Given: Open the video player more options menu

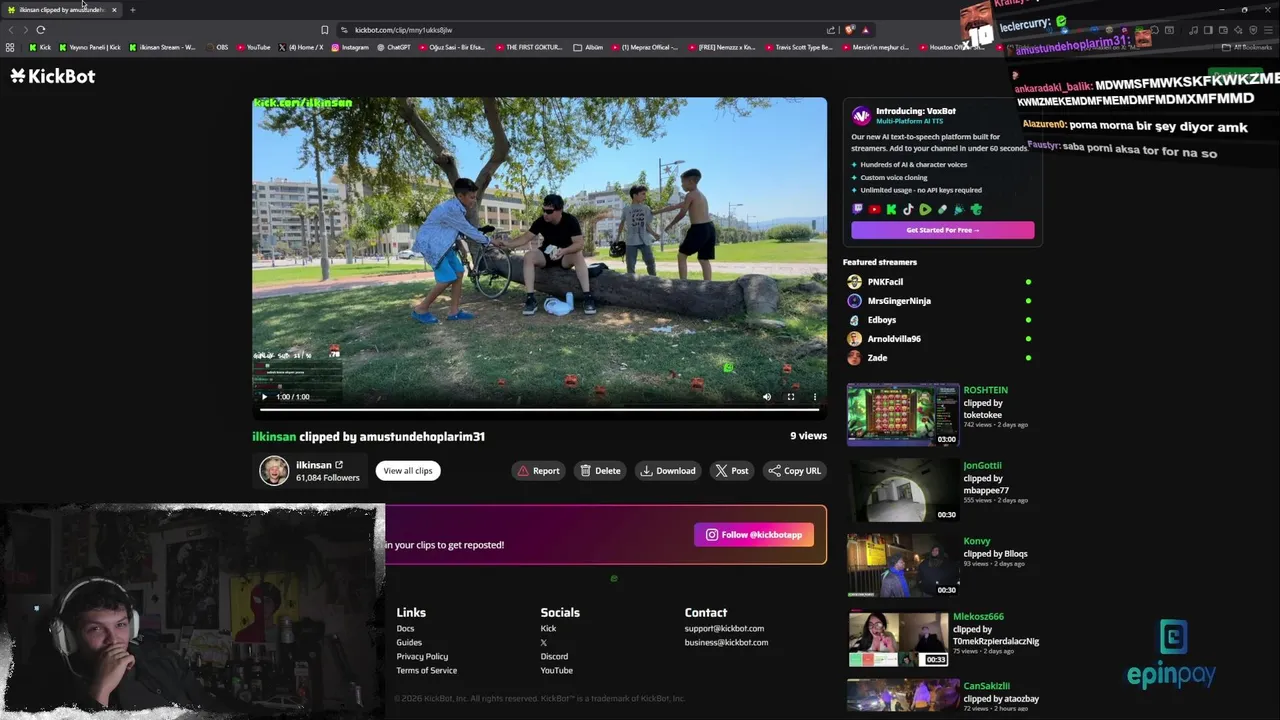Looking at the screenshot, I should click(814, 397).
